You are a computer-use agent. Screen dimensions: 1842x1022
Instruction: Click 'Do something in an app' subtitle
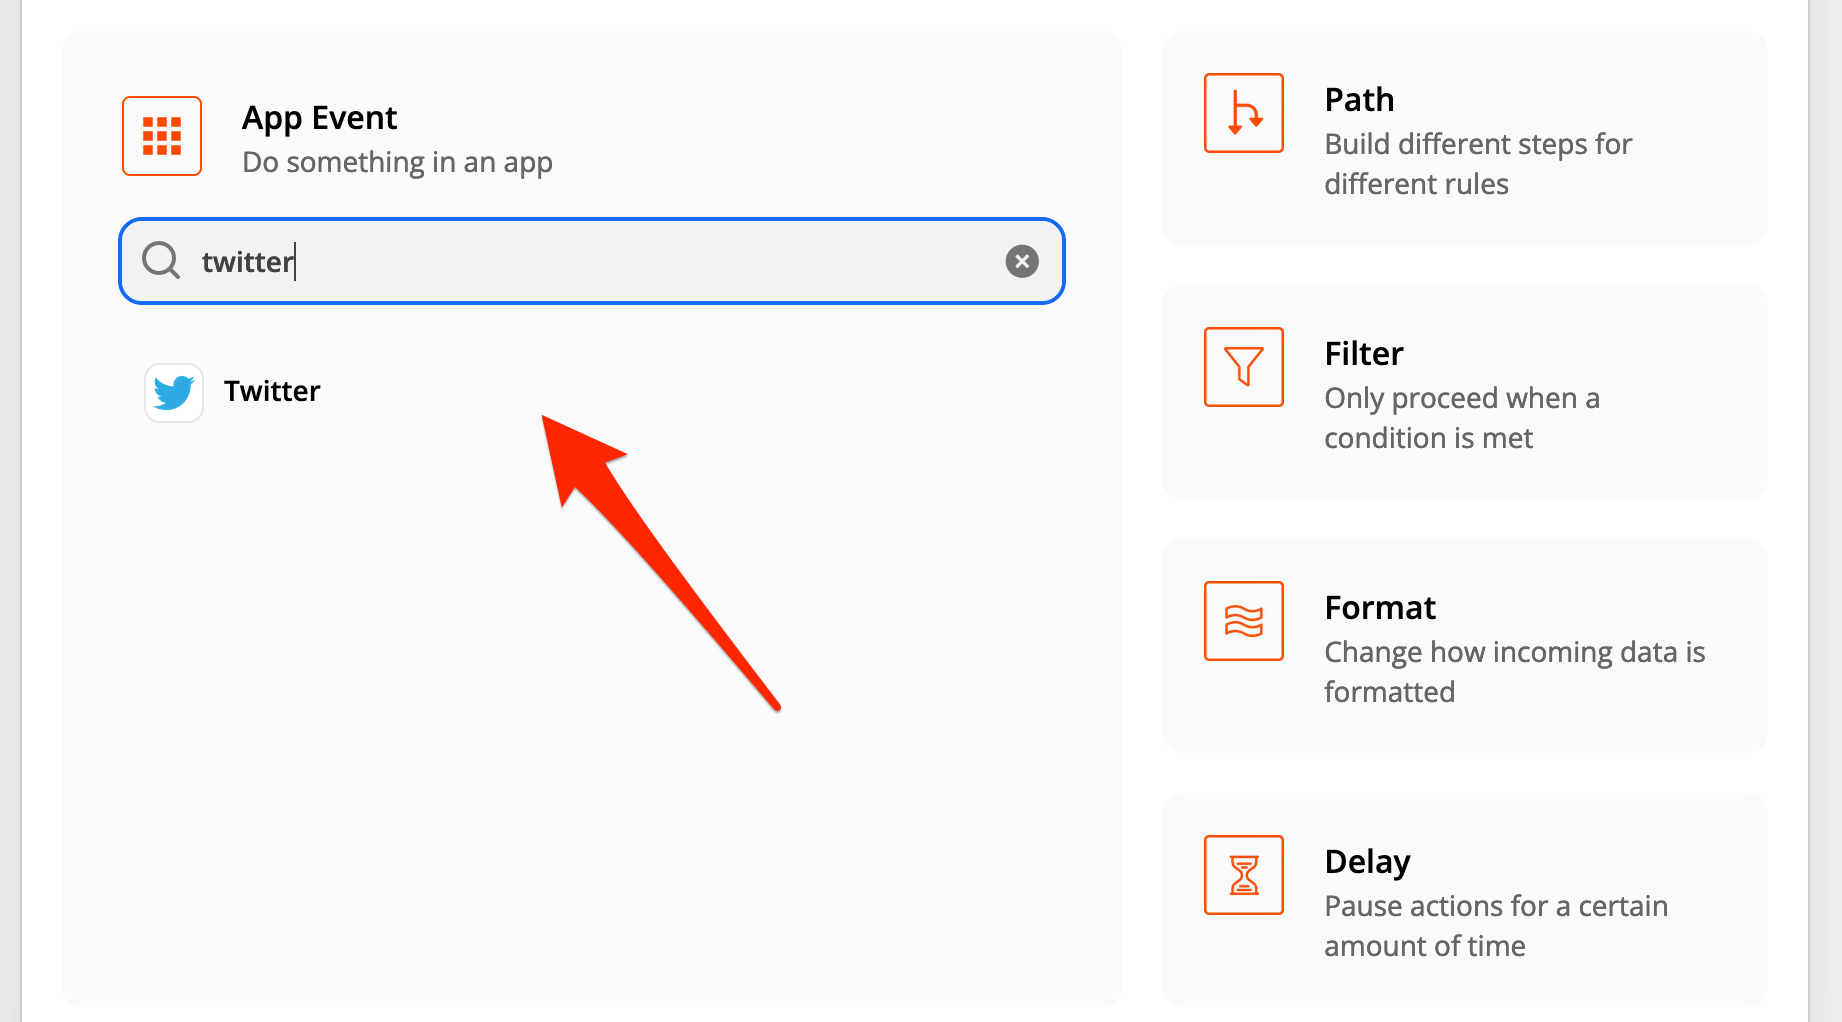pos(397,162)
